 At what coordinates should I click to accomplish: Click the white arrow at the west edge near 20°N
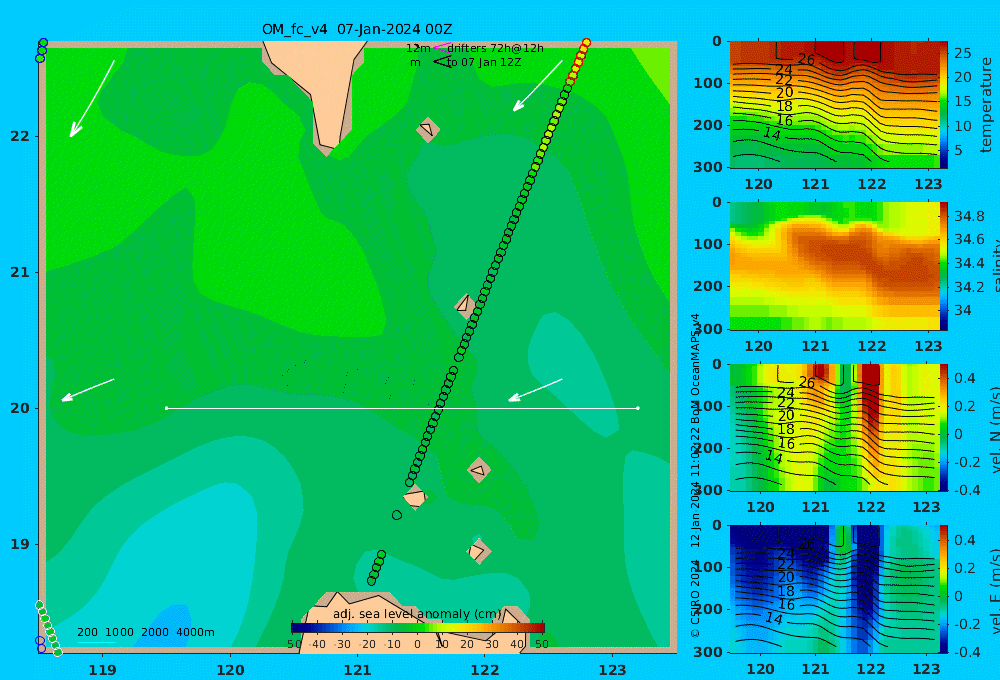tap(88, 390)
